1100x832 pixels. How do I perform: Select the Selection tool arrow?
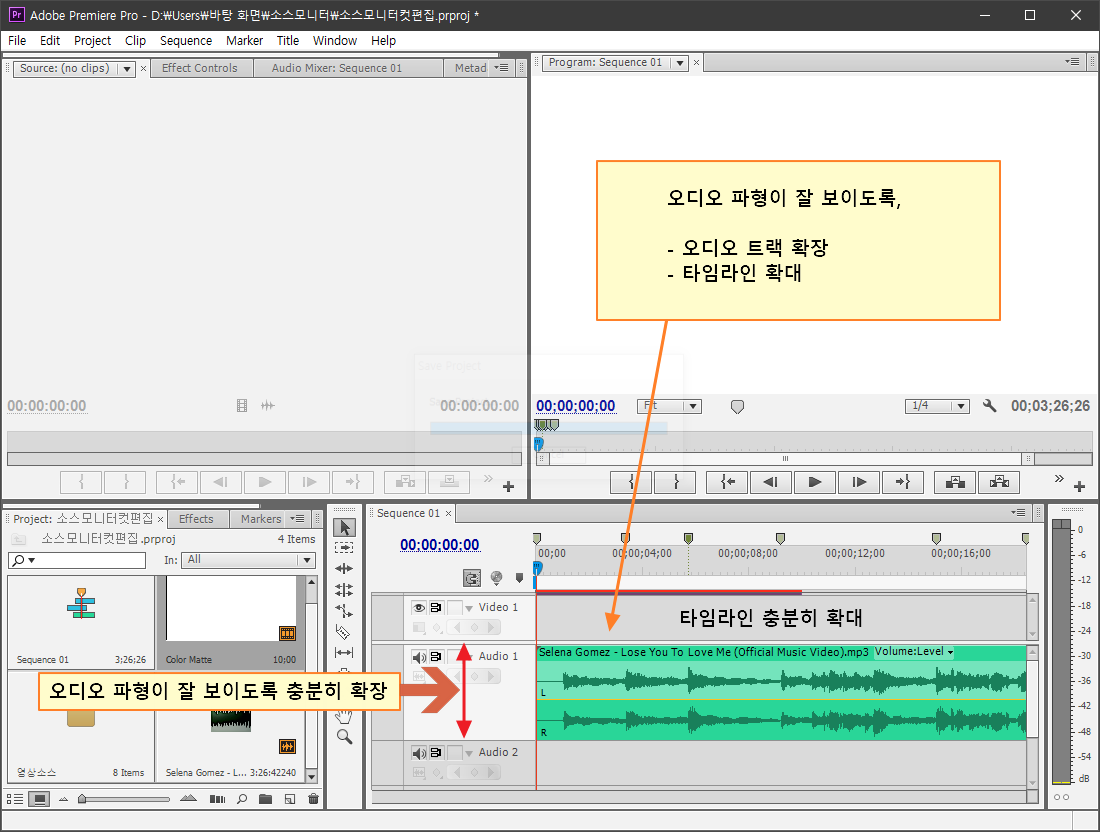coord(344,527)
